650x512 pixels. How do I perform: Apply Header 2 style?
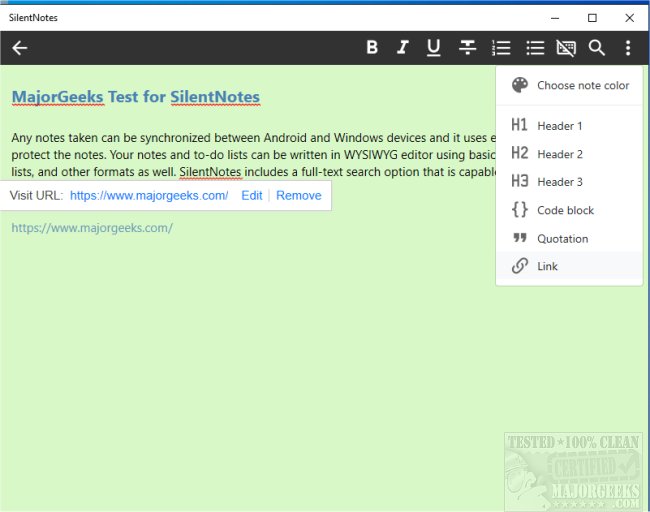(x=569, y=154)
